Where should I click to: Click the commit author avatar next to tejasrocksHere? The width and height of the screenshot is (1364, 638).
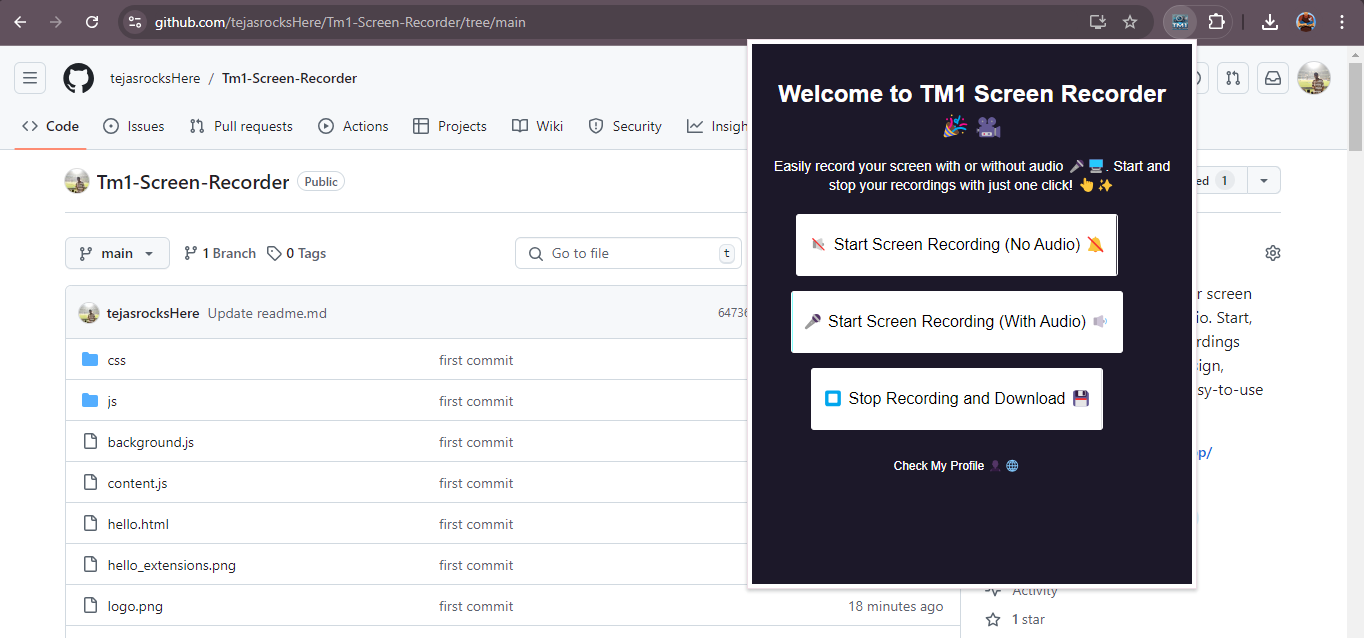(x=89, y=313)
